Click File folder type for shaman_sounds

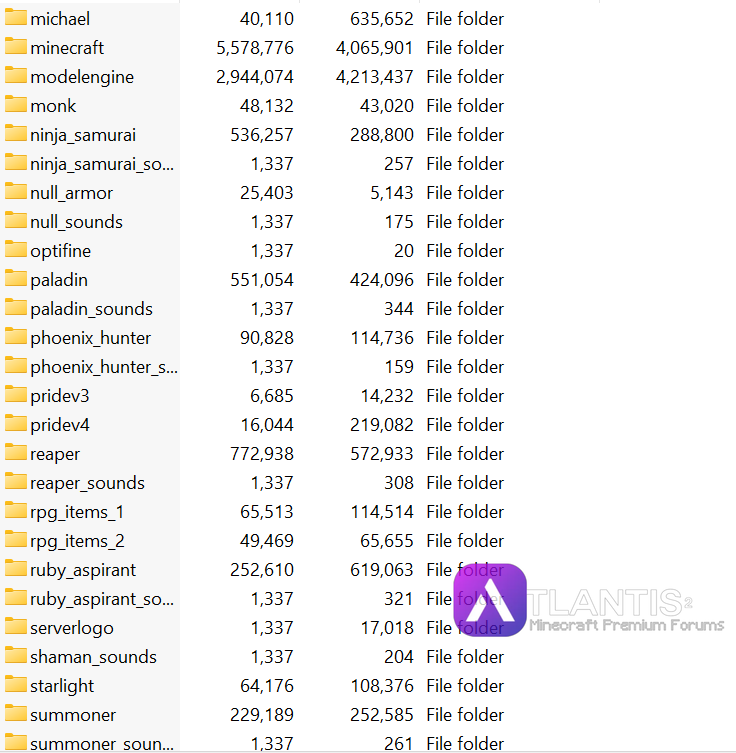coord(465,657)
